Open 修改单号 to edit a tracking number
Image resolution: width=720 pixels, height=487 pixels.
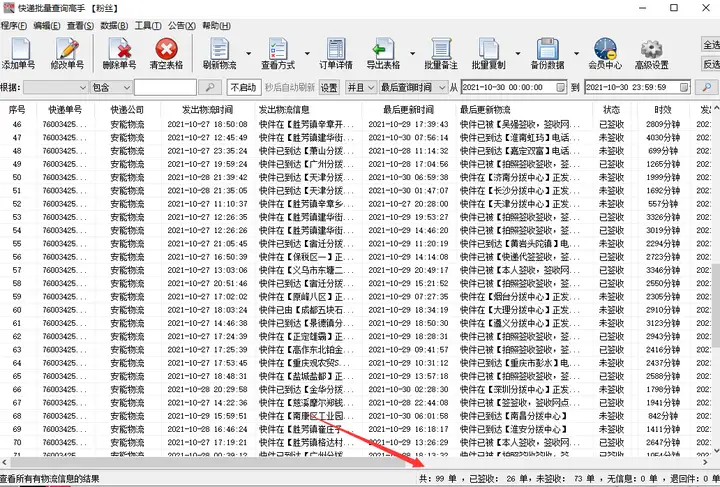[x=68, y=53]
